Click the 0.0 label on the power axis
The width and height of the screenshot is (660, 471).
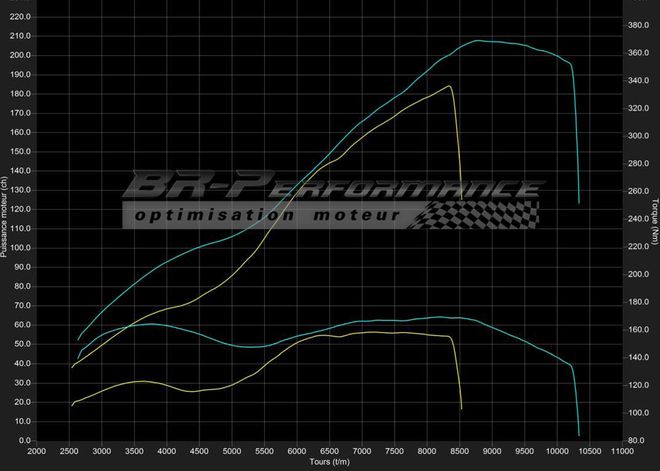coord(24,440)
